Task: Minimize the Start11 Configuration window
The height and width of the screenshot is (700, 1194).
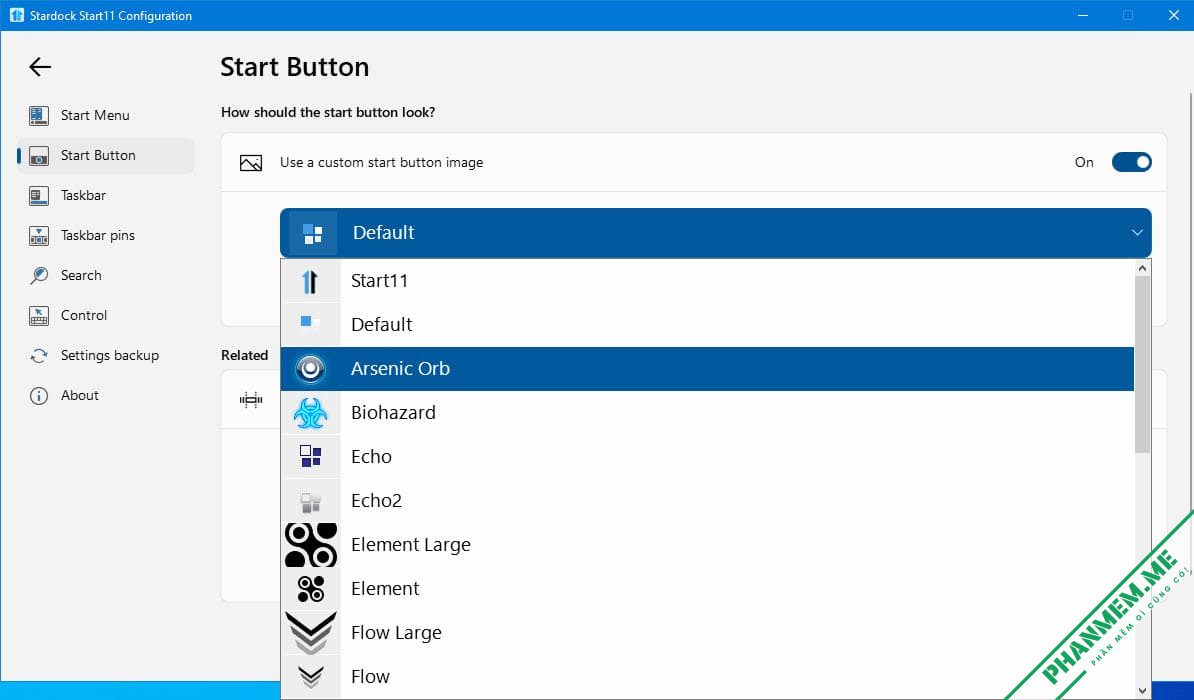Action: (x=1083, y=15)
